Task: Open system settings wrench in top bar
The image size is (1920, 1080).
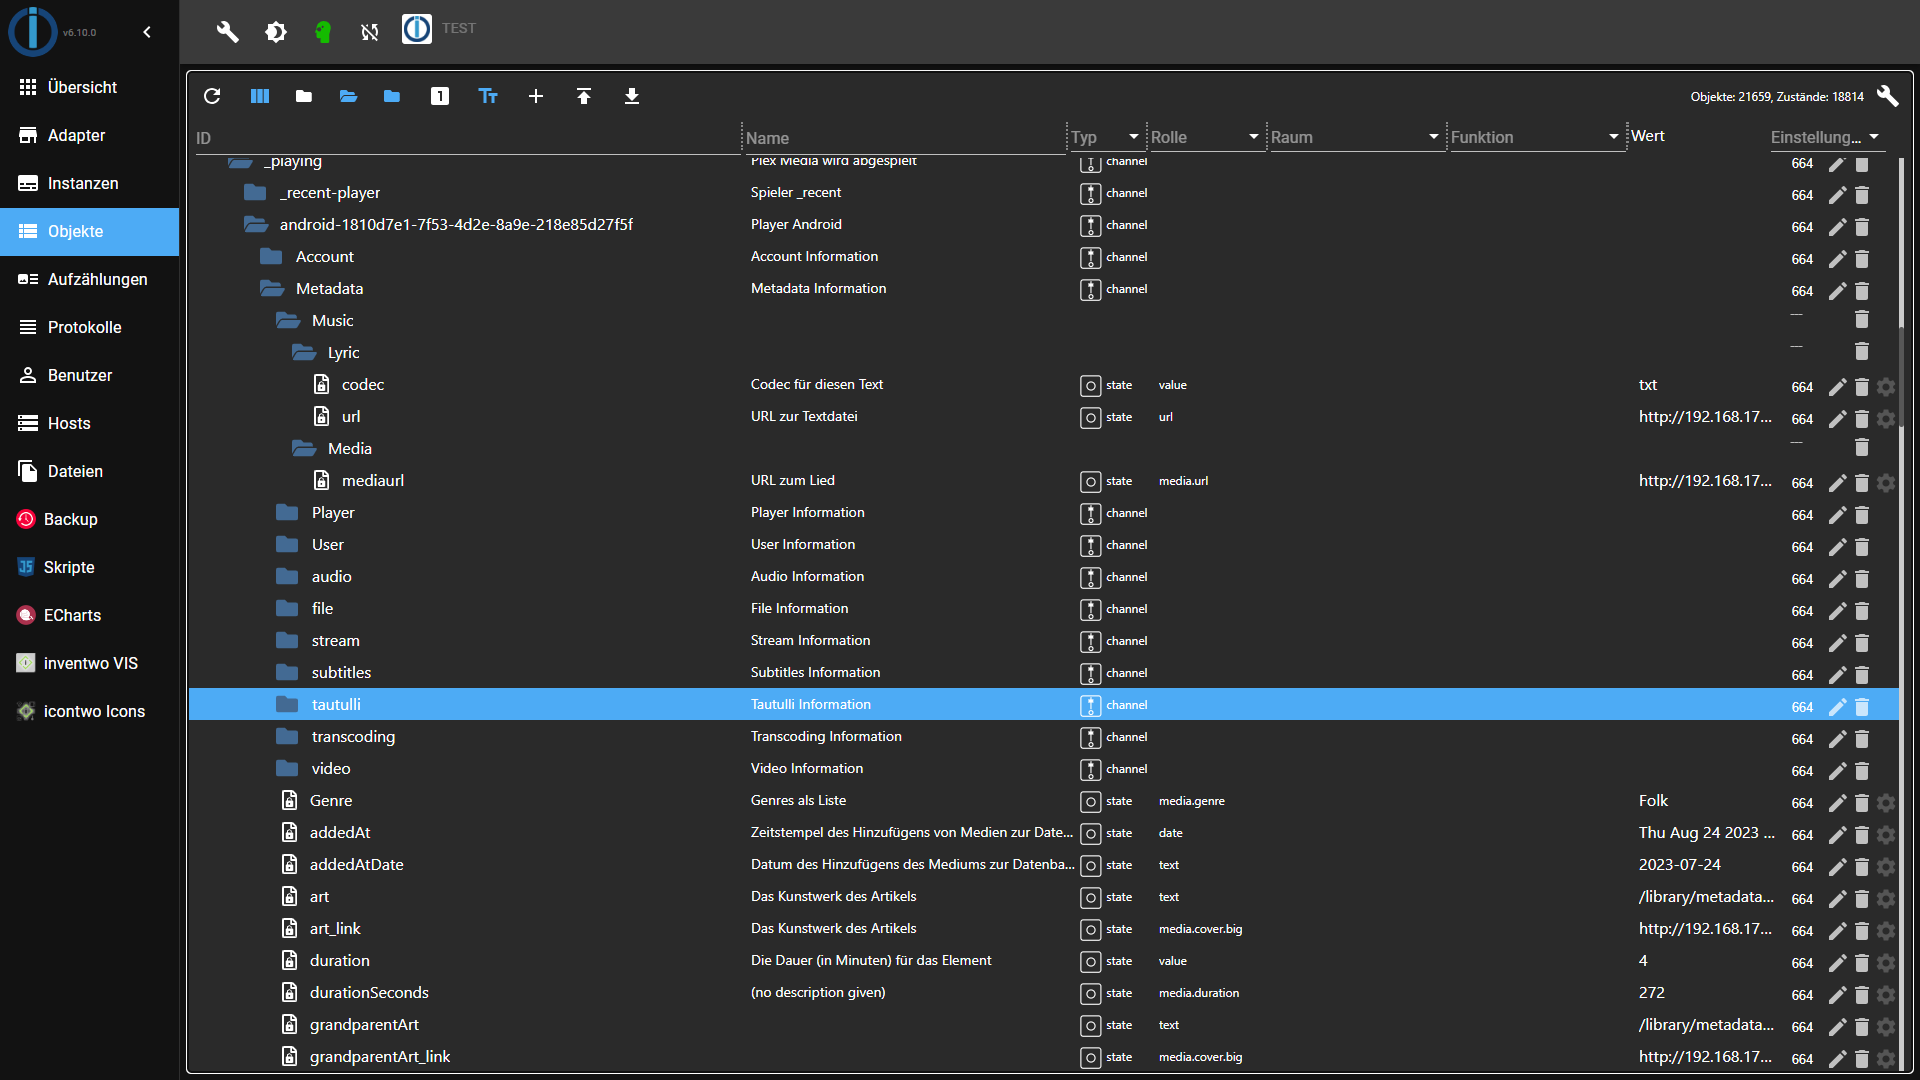Action: pyautogui.click(x=228, y=32)
